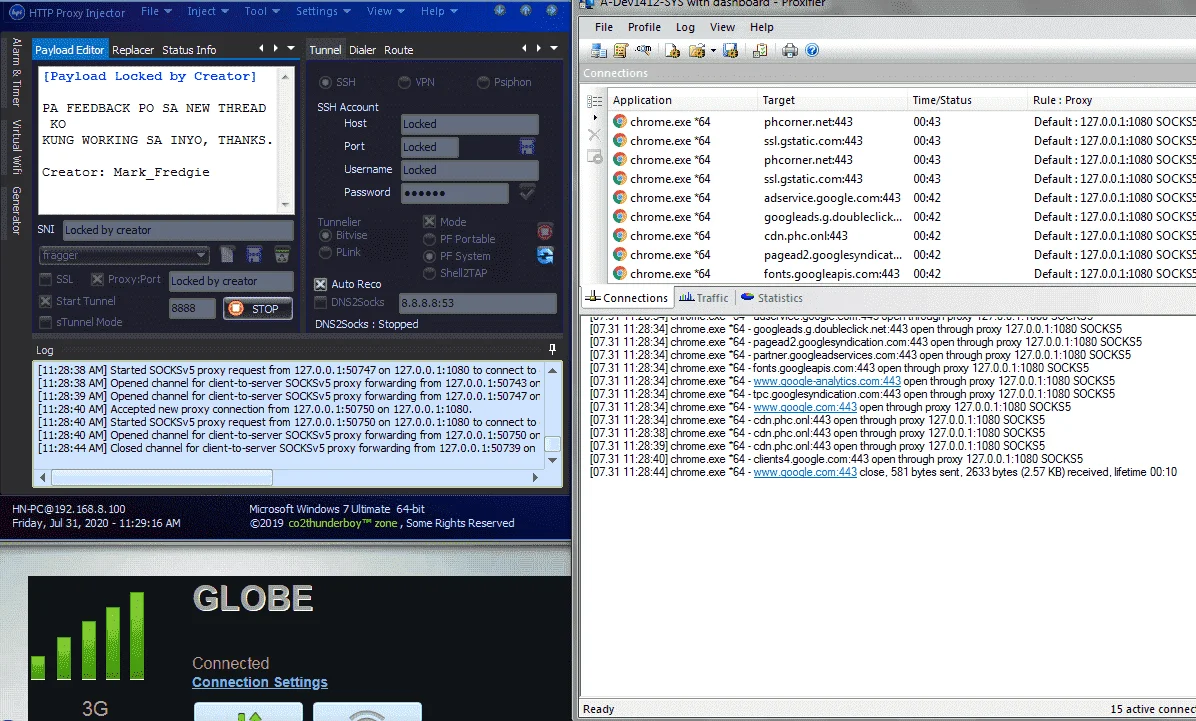Open Name Resolution (.com) icon in Proxifier
Image resolution: width=1196 pixels, height=721 pixels.
click(643, 50)
